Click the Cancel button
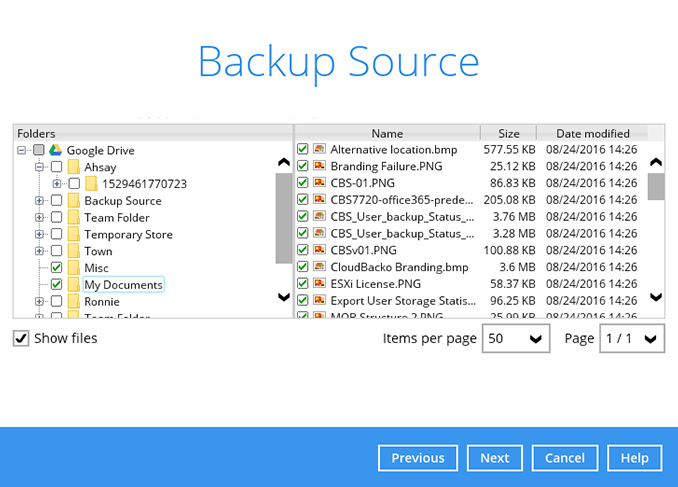 (565, 458)
